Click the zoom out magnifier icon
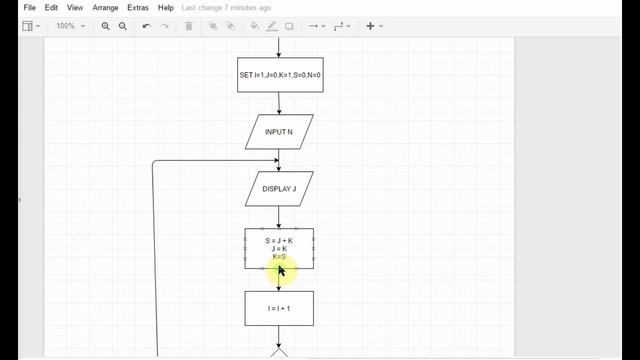This screenshot has height=360, width=640. [122, 26]
